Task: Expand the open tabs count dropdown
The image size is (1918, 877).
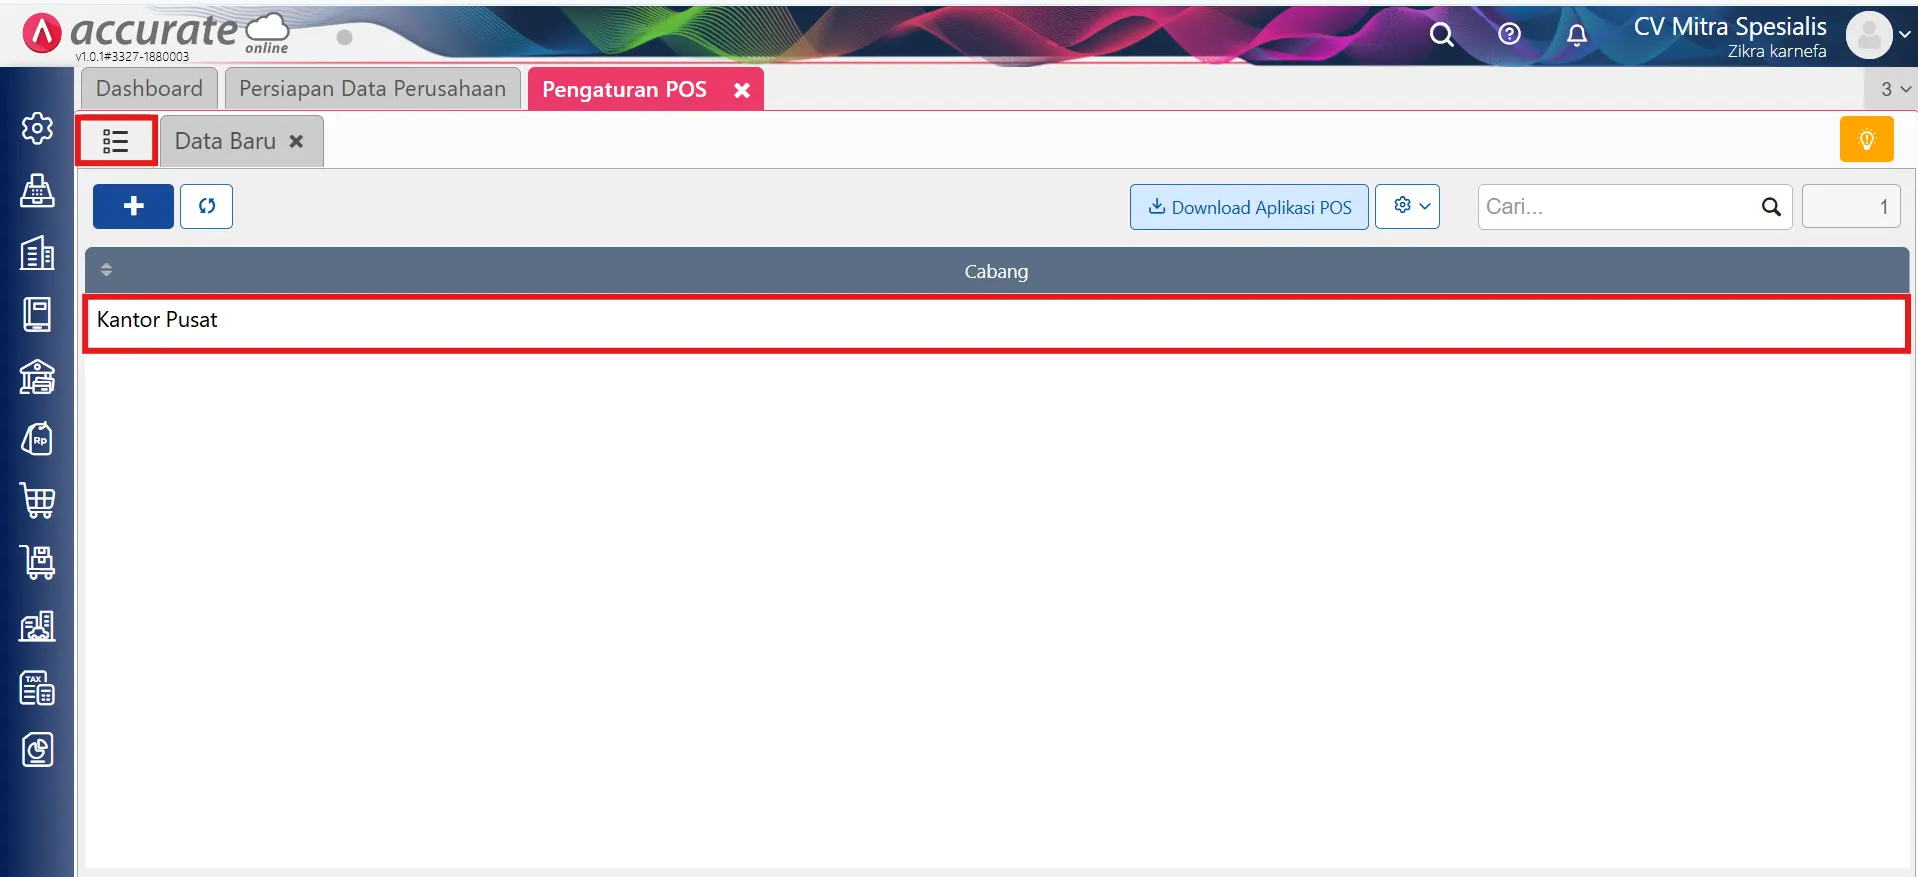Action: [x=1893, y=89]
